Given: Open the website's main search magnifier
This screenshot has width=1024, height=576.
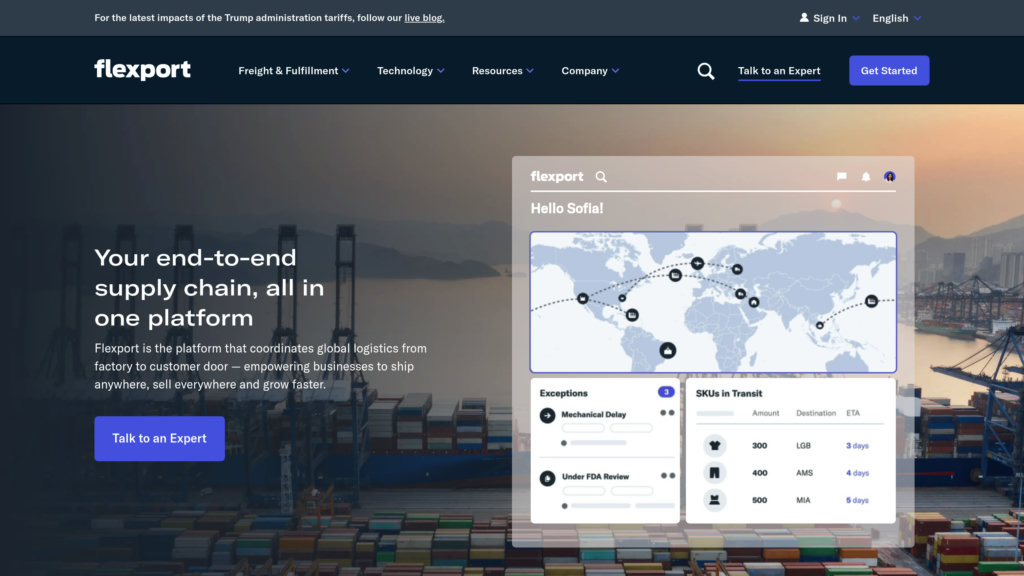Looking at the screenshot, I should 706,70.
